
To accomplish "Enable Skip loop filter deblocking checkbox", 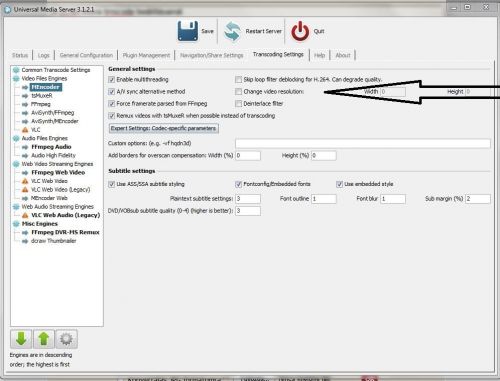I will [x=238, y=80].
